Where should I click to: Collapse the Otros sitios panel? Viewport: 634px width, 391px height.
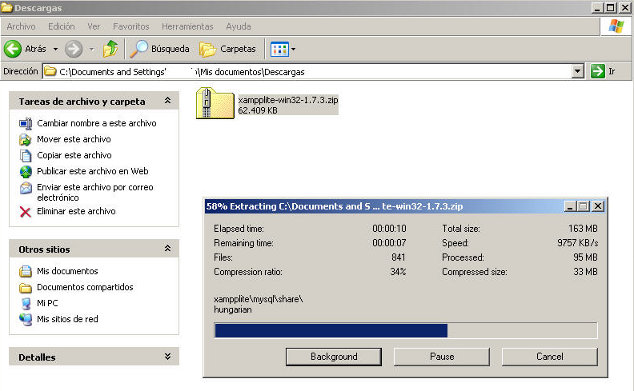pos(167,249)
